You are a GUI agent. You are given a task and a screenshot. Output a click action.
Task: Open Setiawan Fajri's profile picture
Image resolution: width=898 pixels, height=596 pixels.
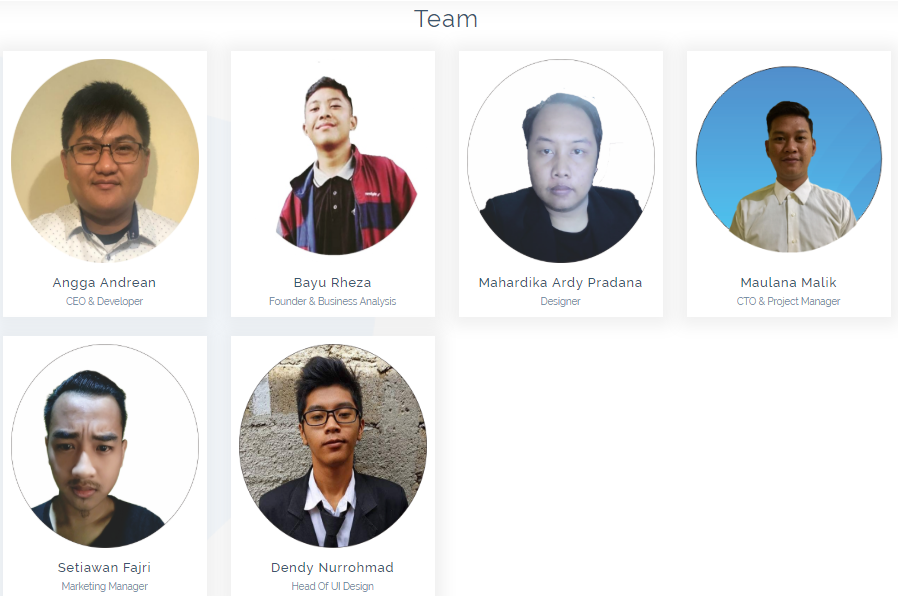pyautogui.click(x=105, y=446)
